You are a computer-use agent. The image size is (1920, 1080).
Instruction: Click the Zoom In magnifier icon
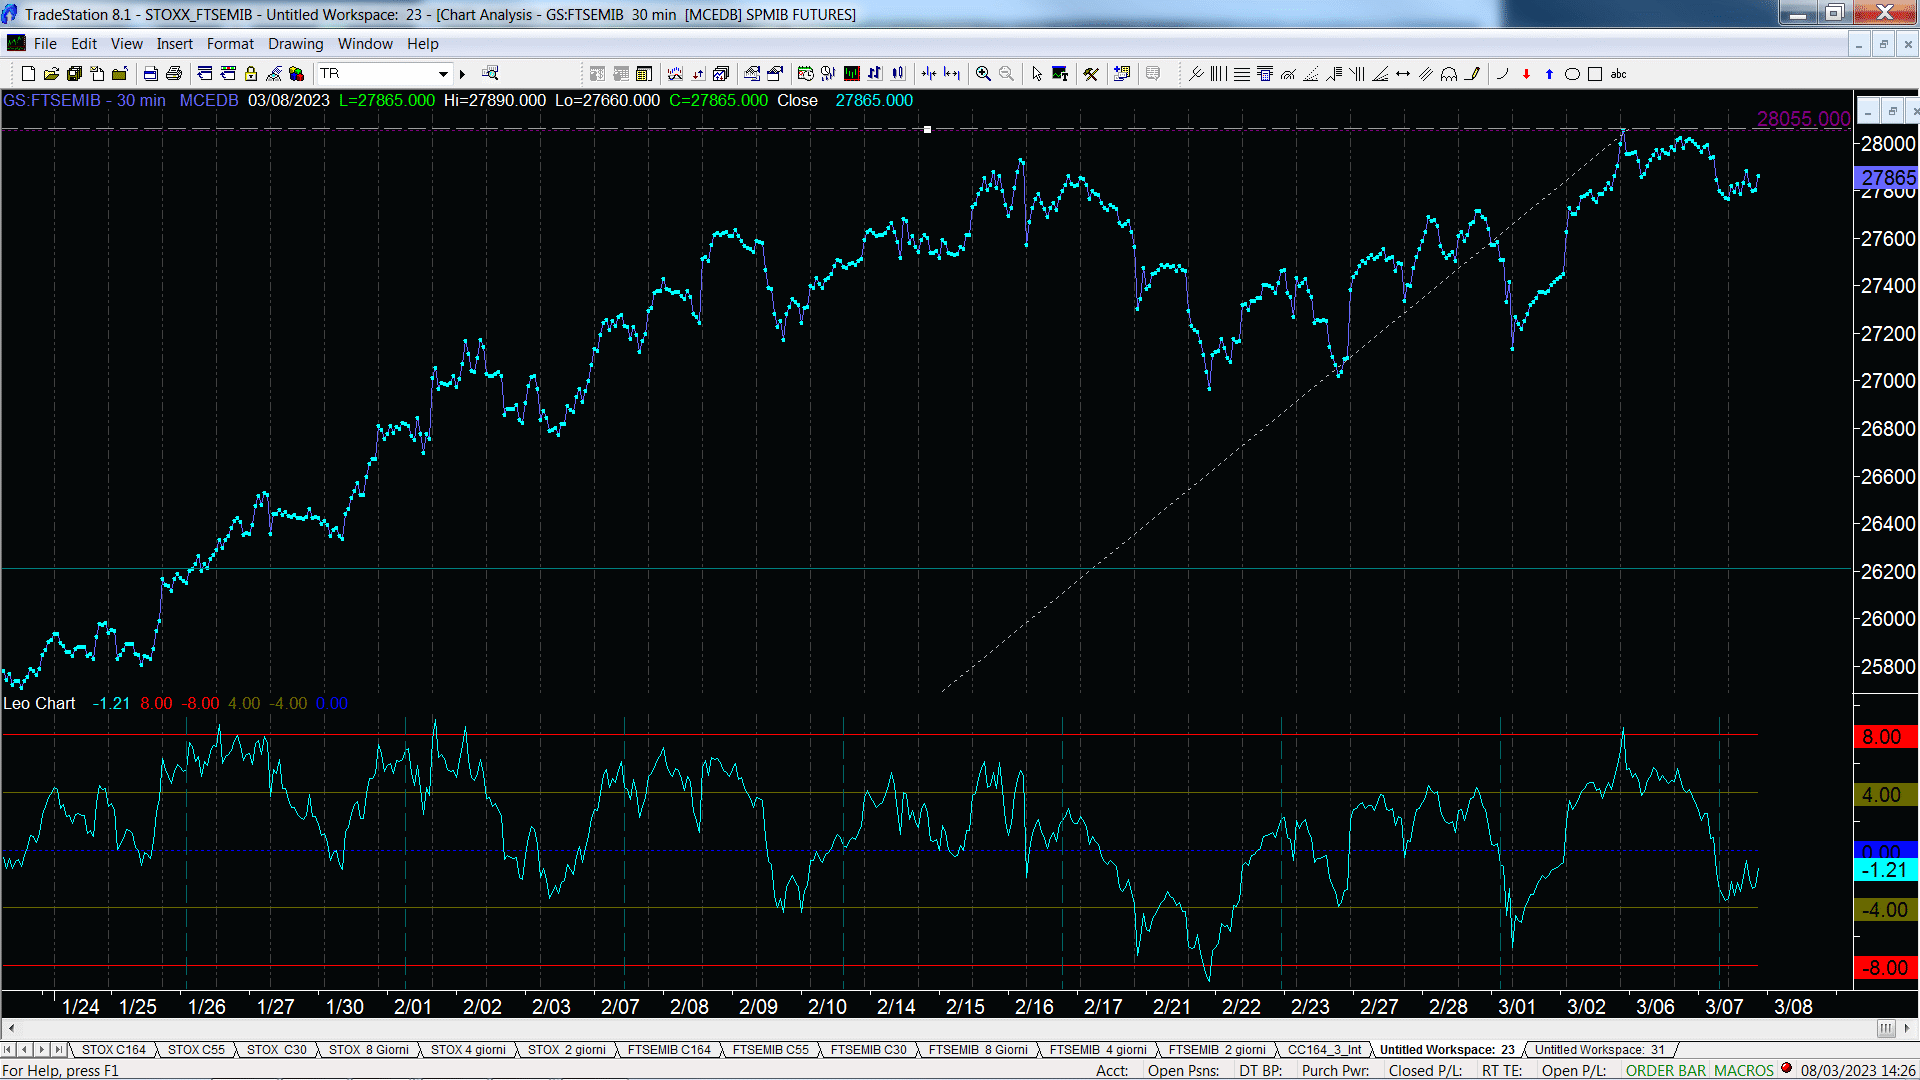(x=983, y=74)
